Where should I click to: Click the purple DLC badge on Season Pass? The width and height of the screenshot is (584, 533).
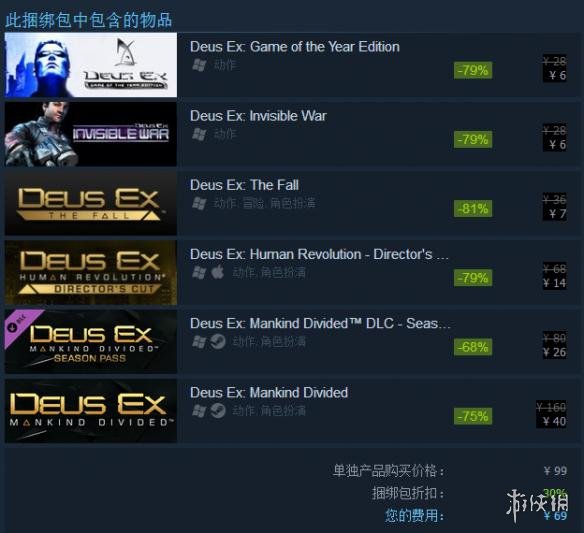pyautogui.click(x=19, y=324)
